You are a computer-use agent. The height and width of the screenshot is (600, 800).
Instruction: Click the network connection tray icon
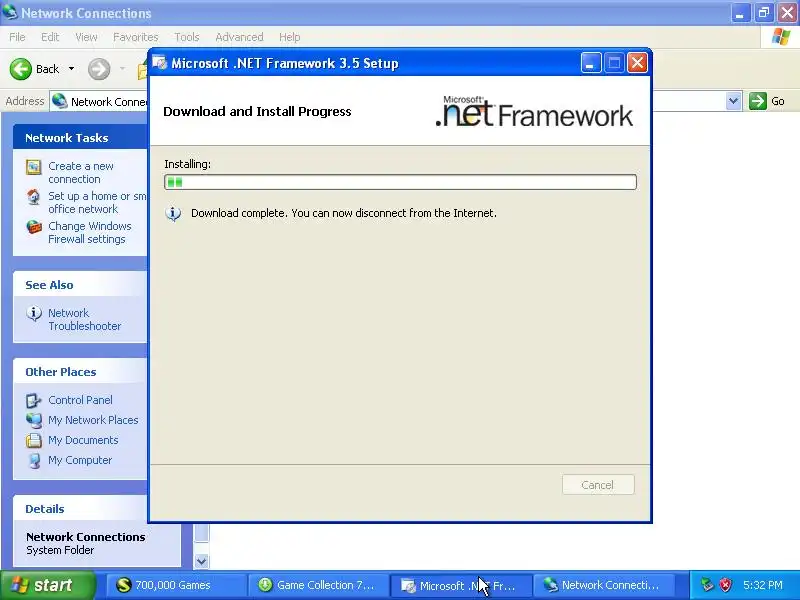[x=707, y=585]
